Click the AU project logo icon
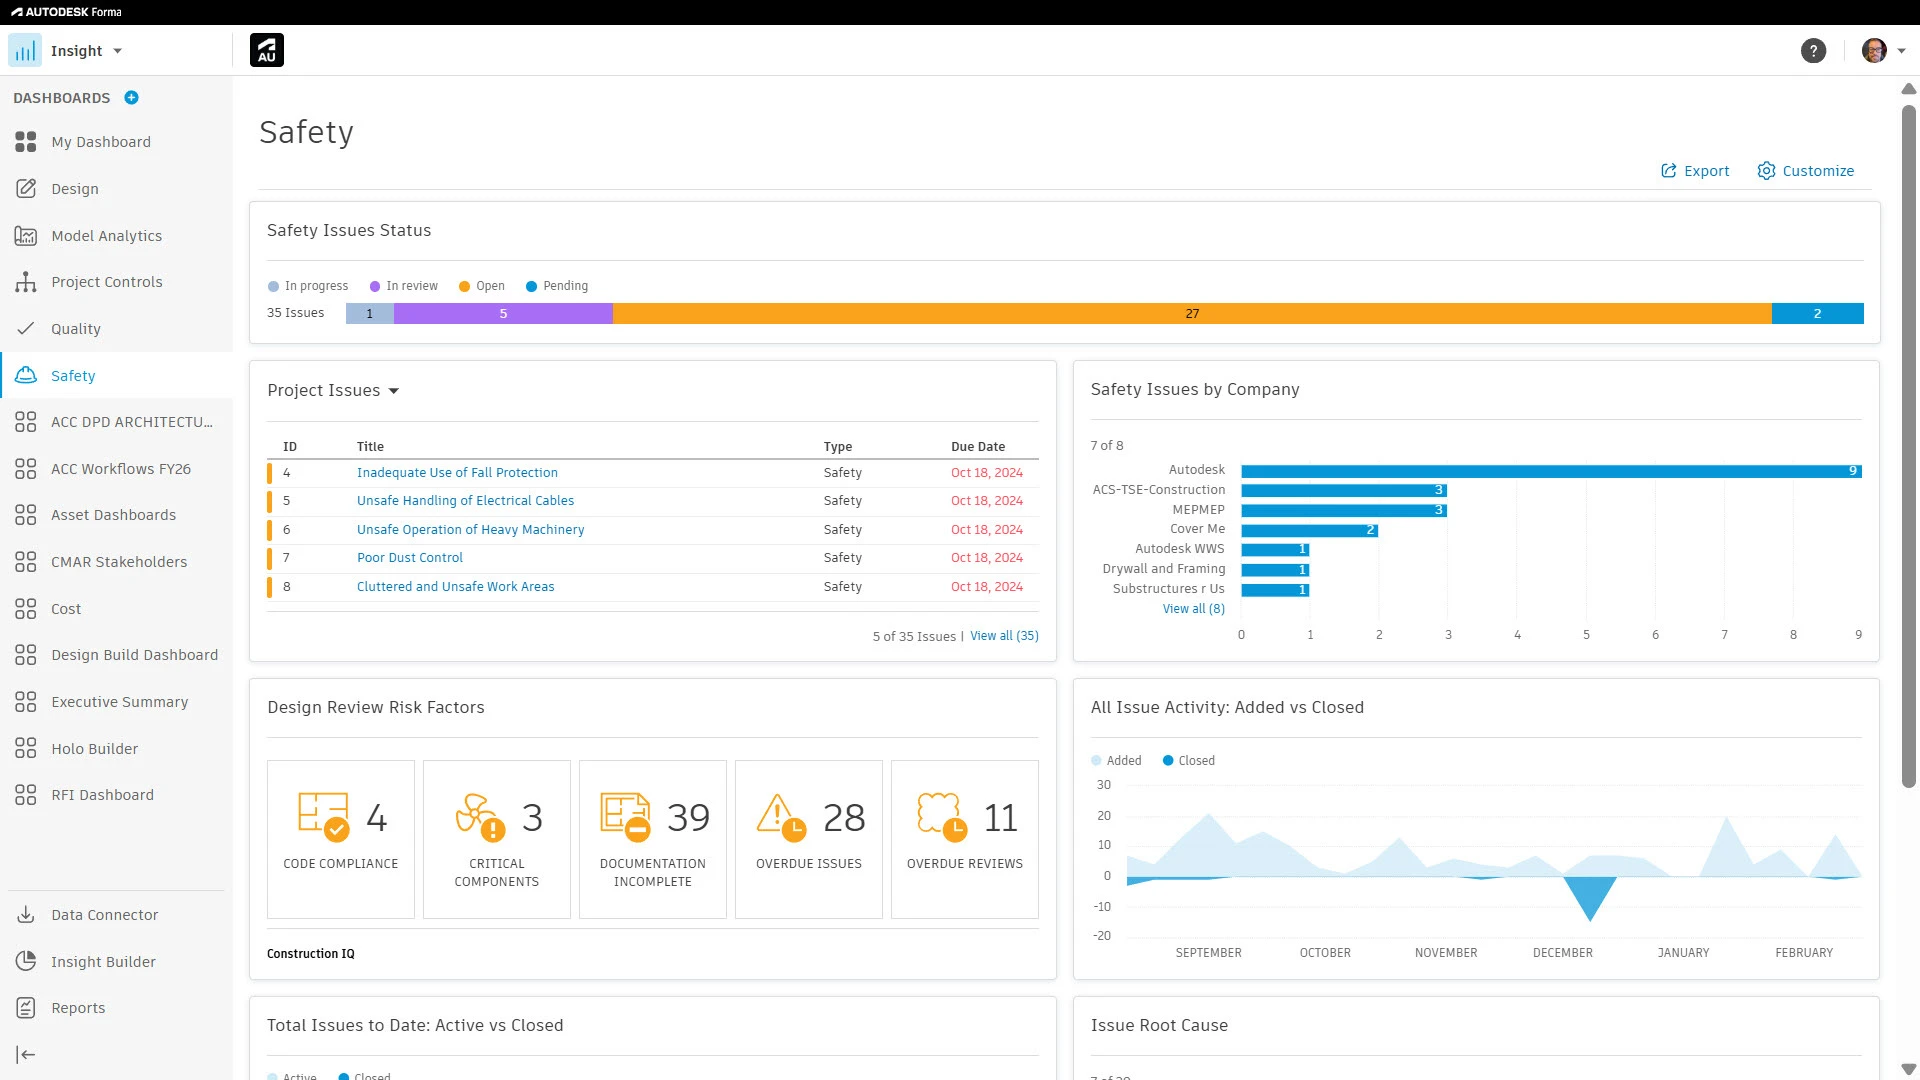This screenshot has height=1080, width=1920. pyautogui.click(x=267, y=50)
